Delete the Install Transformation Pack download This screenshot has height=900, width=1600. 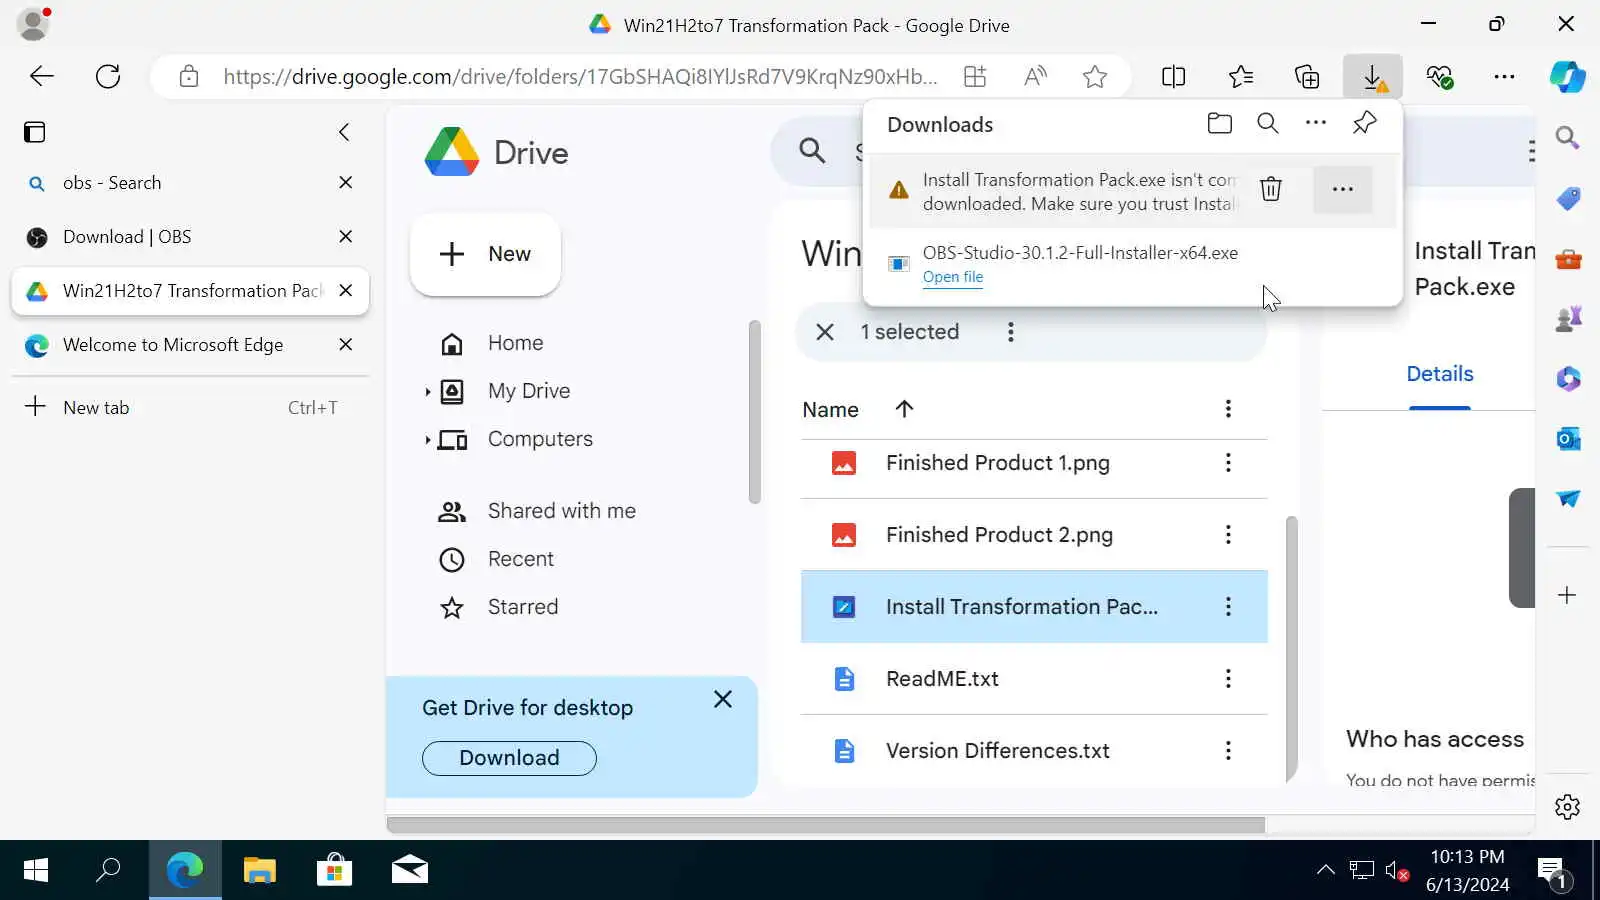coord(1271,189)
